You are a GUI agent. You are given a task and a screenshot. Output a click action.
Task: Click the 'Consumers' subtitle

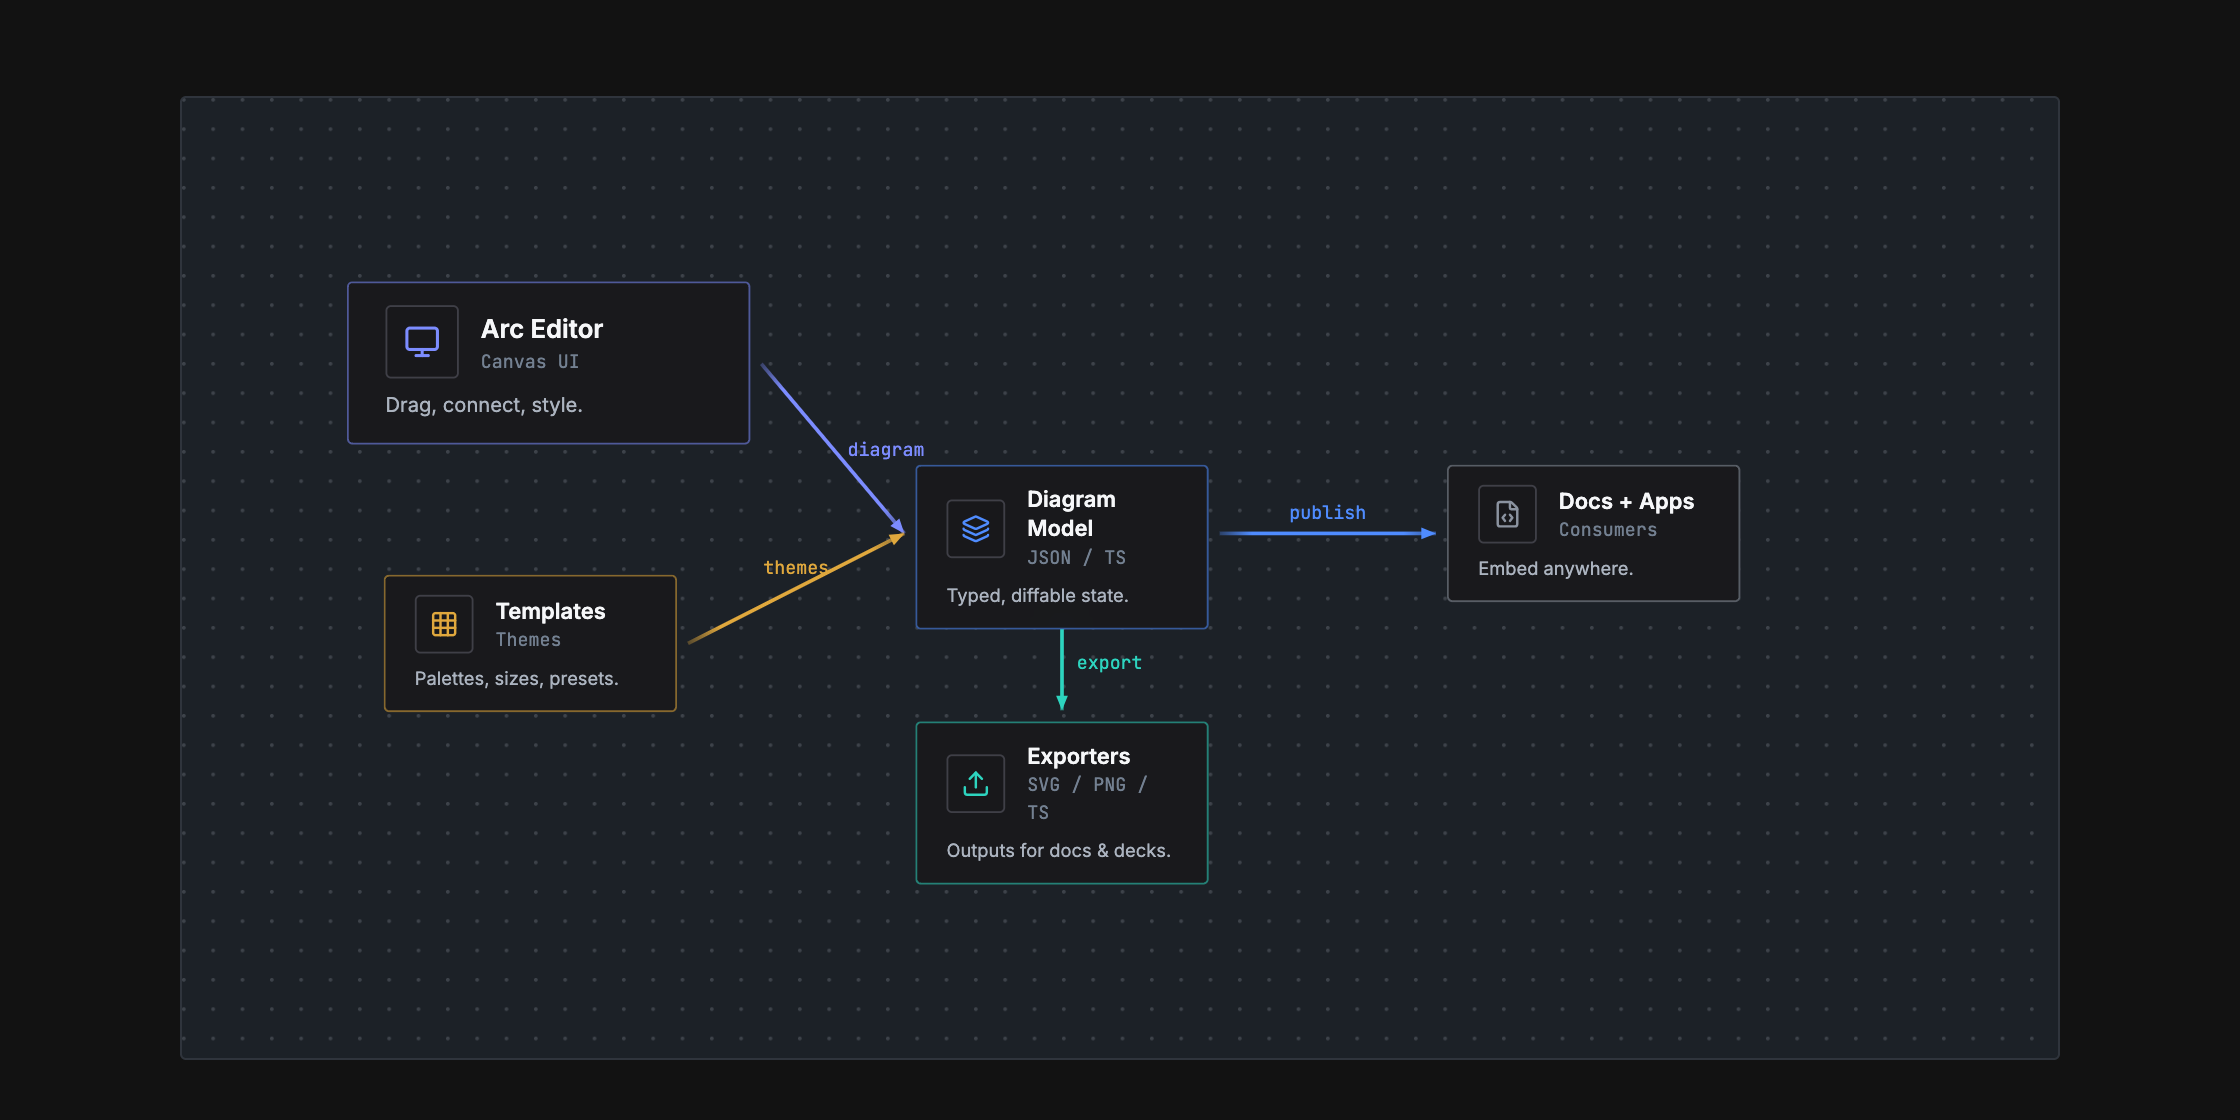[1608, 530]
